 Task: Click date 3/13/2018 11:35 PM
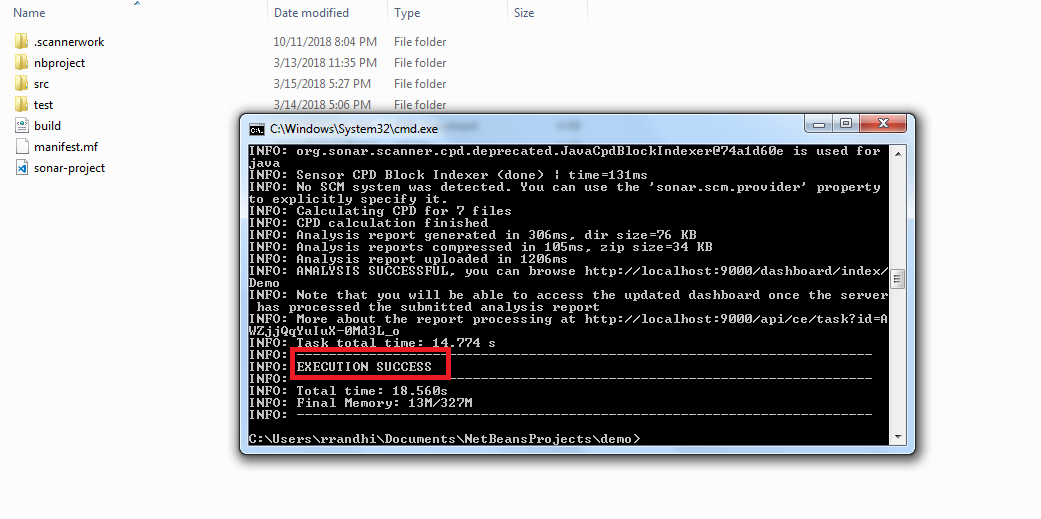(x=325, y=63)
